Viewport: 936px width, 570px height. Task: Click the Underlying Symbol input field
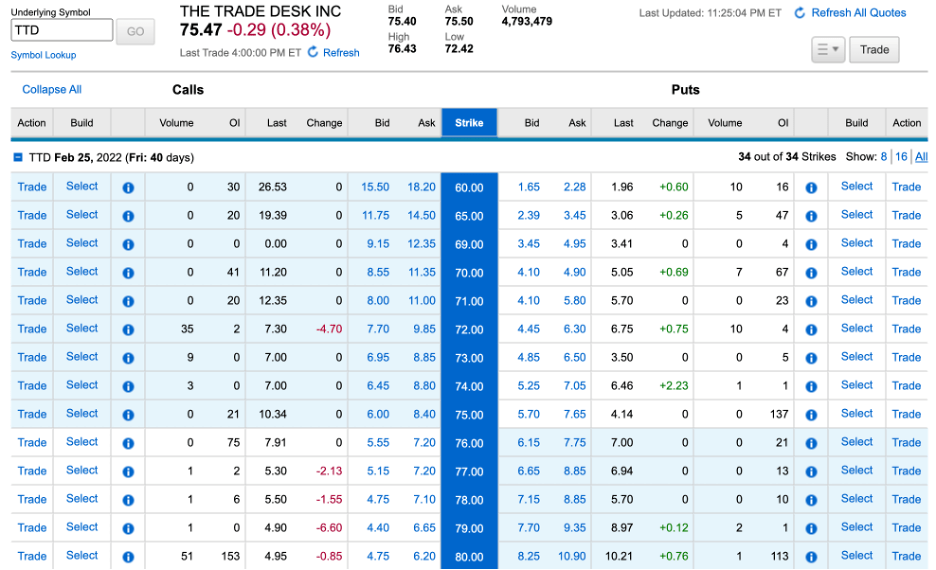61,30
